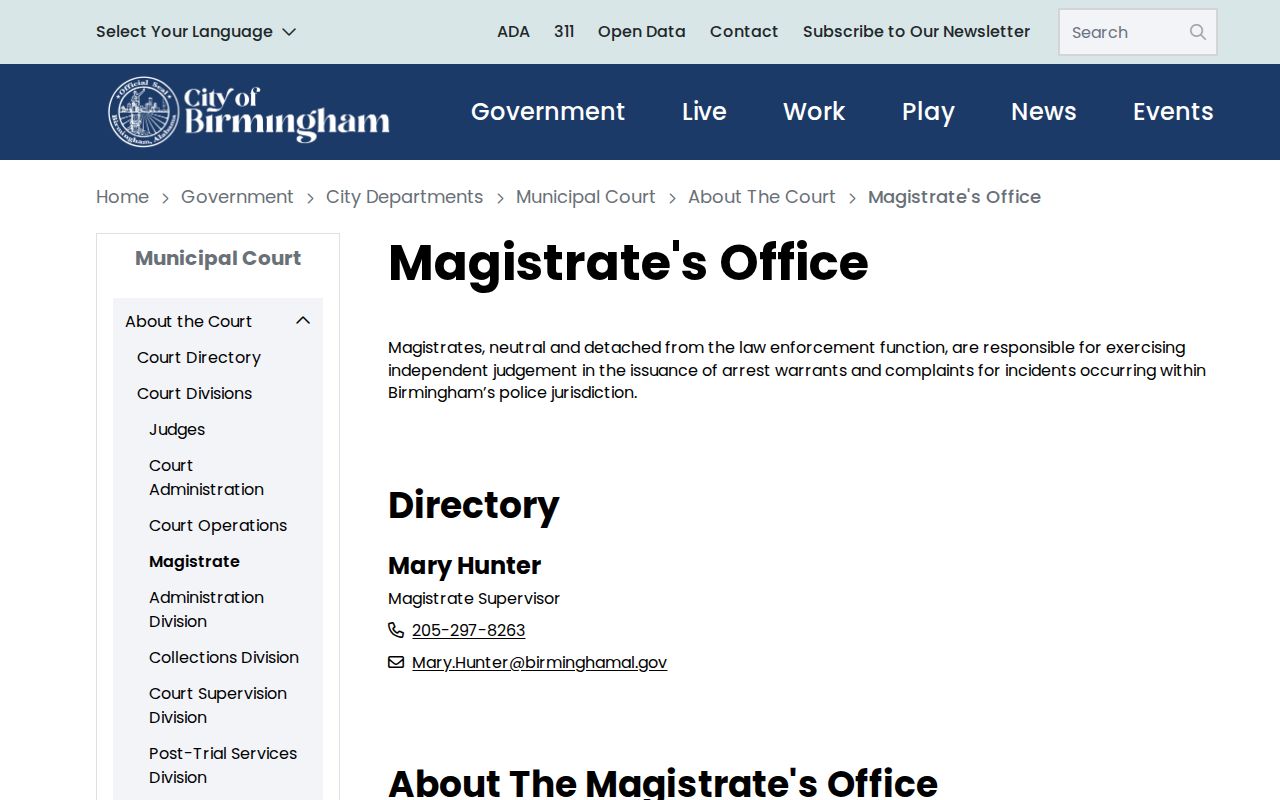
Task: Select Administration Division in sidebar
Action: 206,609
